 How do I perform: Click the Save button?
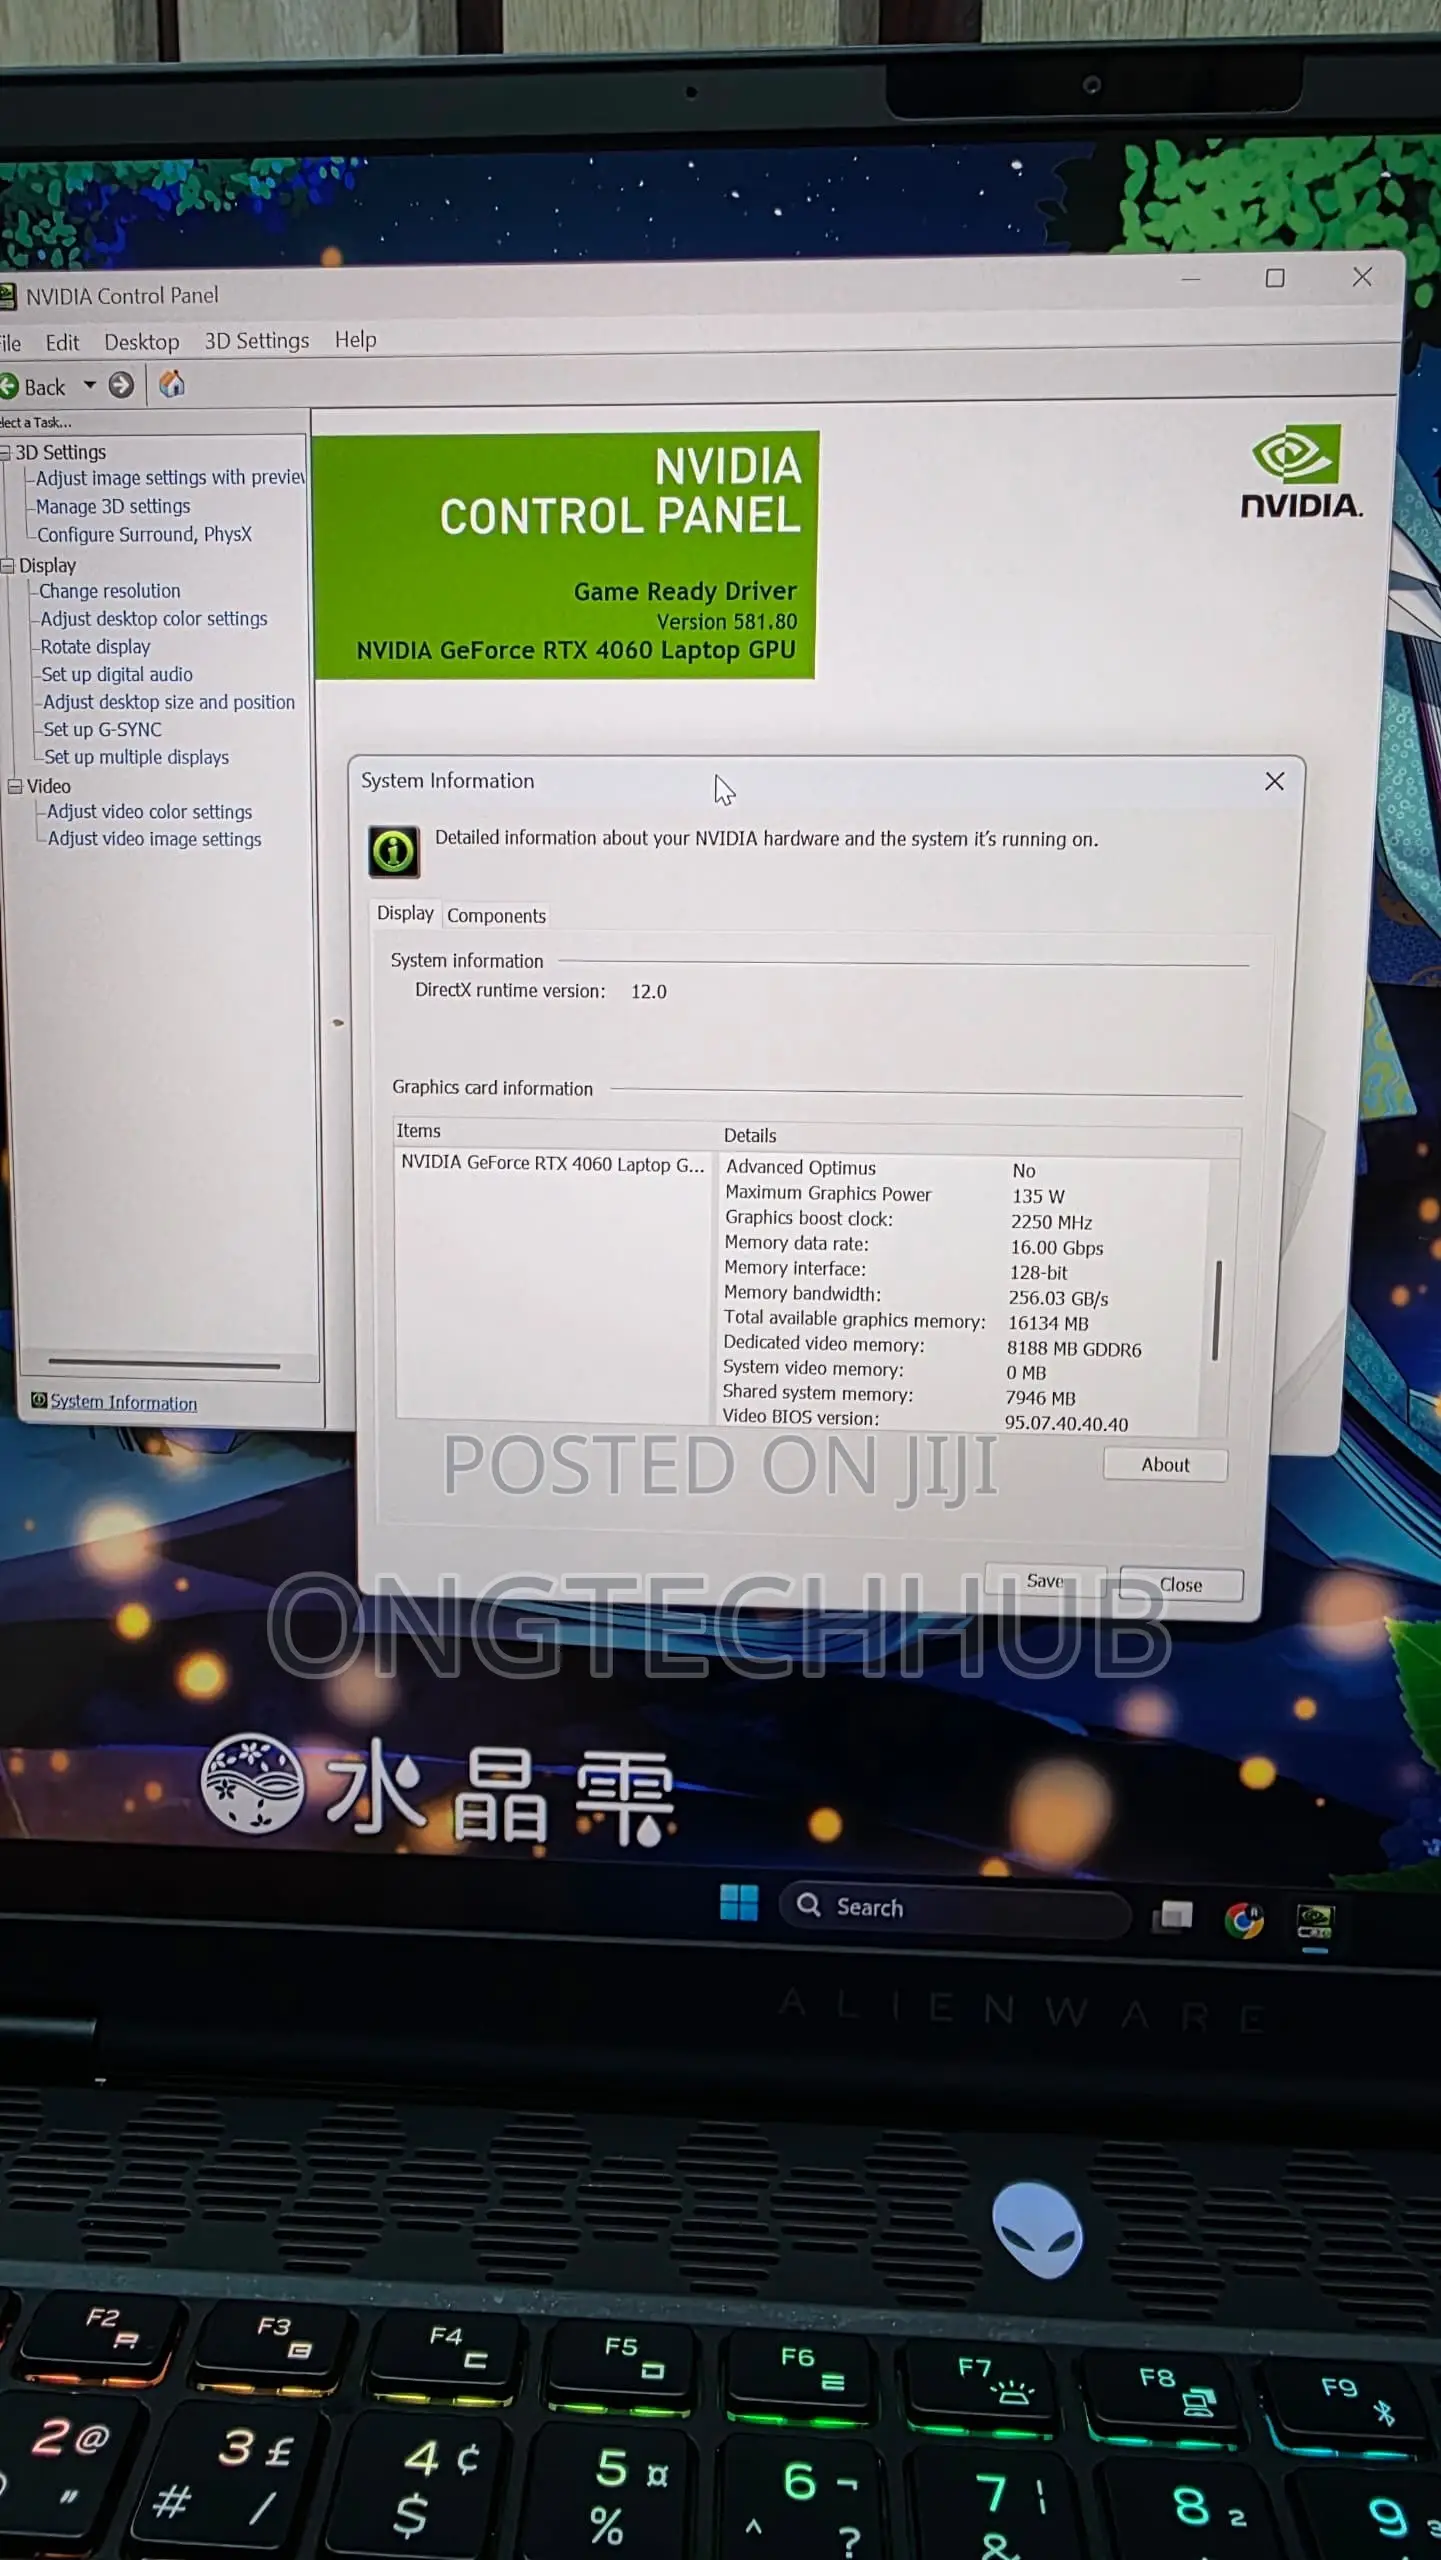[1045, 1581]
